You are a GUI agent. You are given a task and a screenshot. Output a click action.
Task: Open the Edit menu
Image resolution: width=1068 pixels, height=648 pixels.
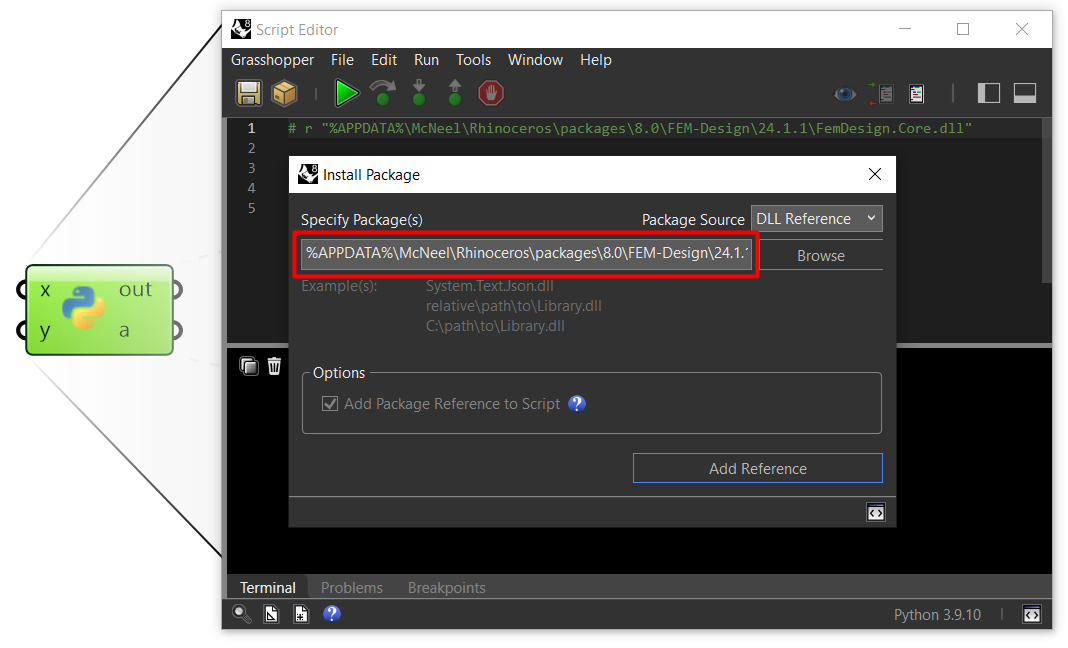pyautogui.click(x=384, y=60)
